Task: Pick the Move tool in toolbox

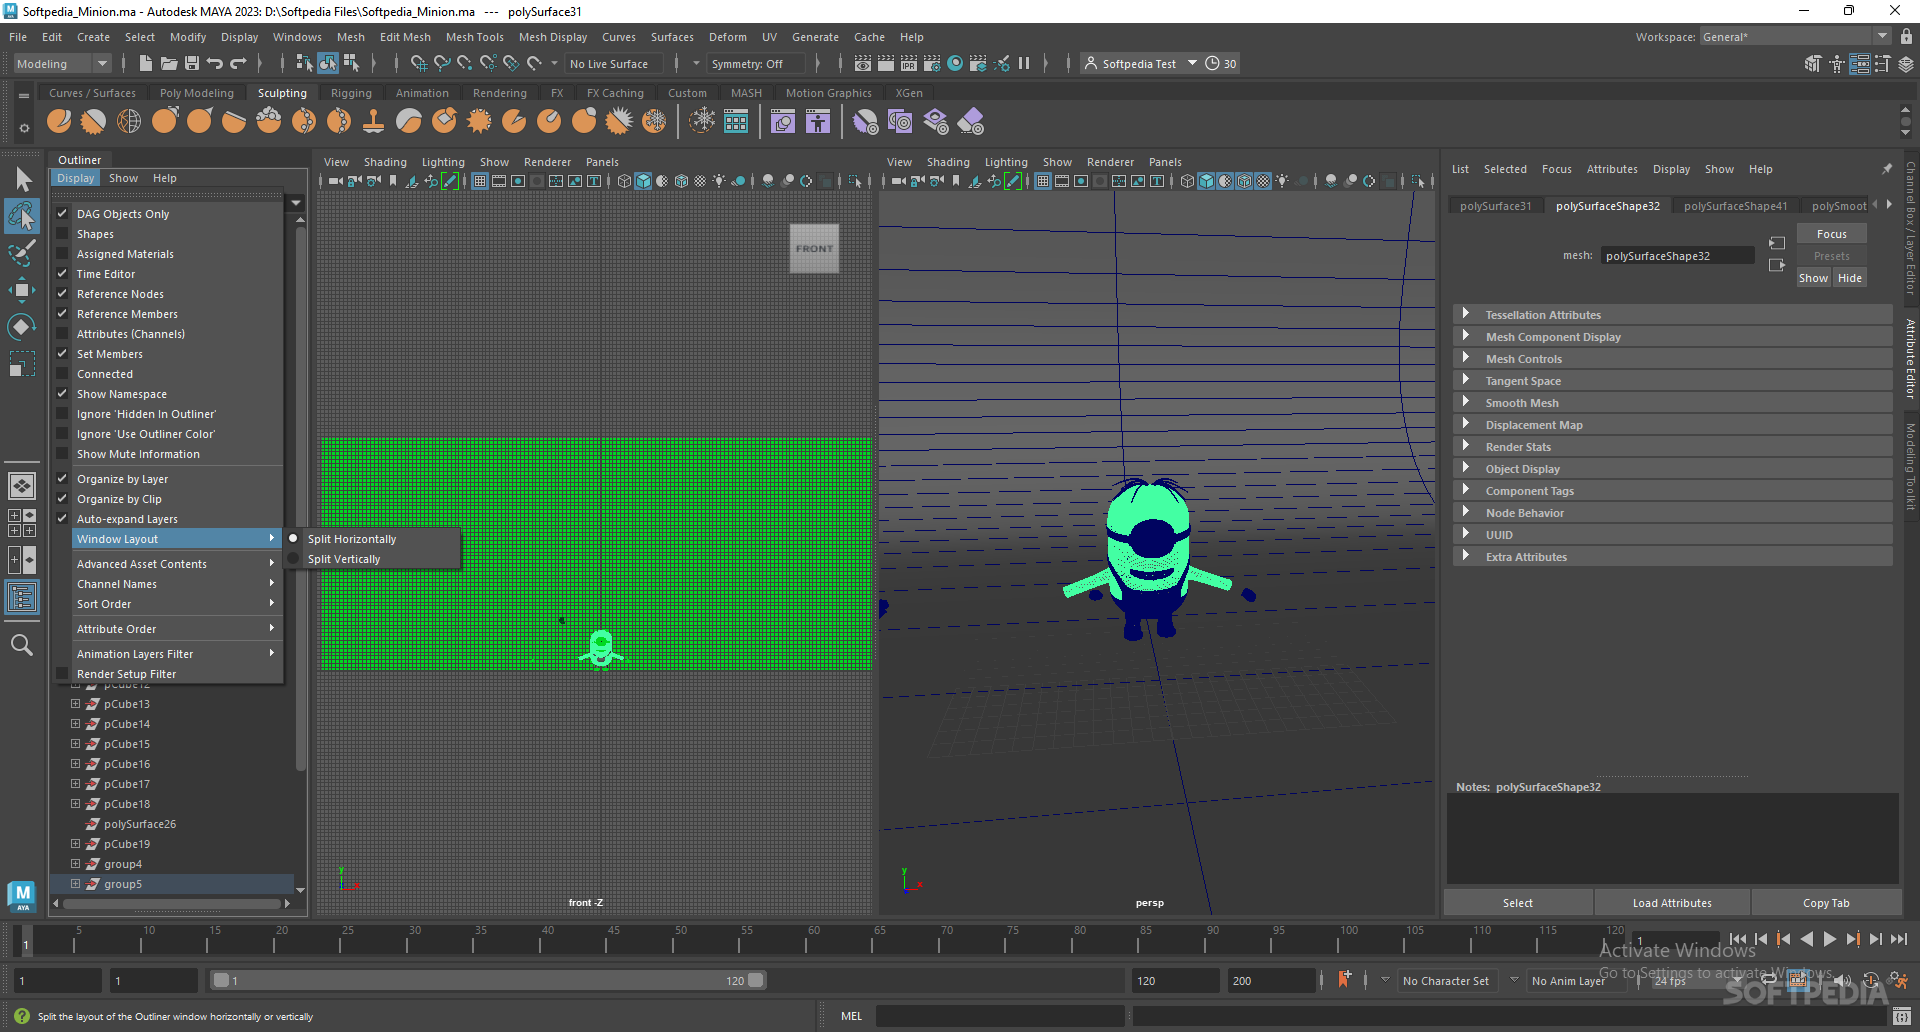Action: (x=22, y=290)
